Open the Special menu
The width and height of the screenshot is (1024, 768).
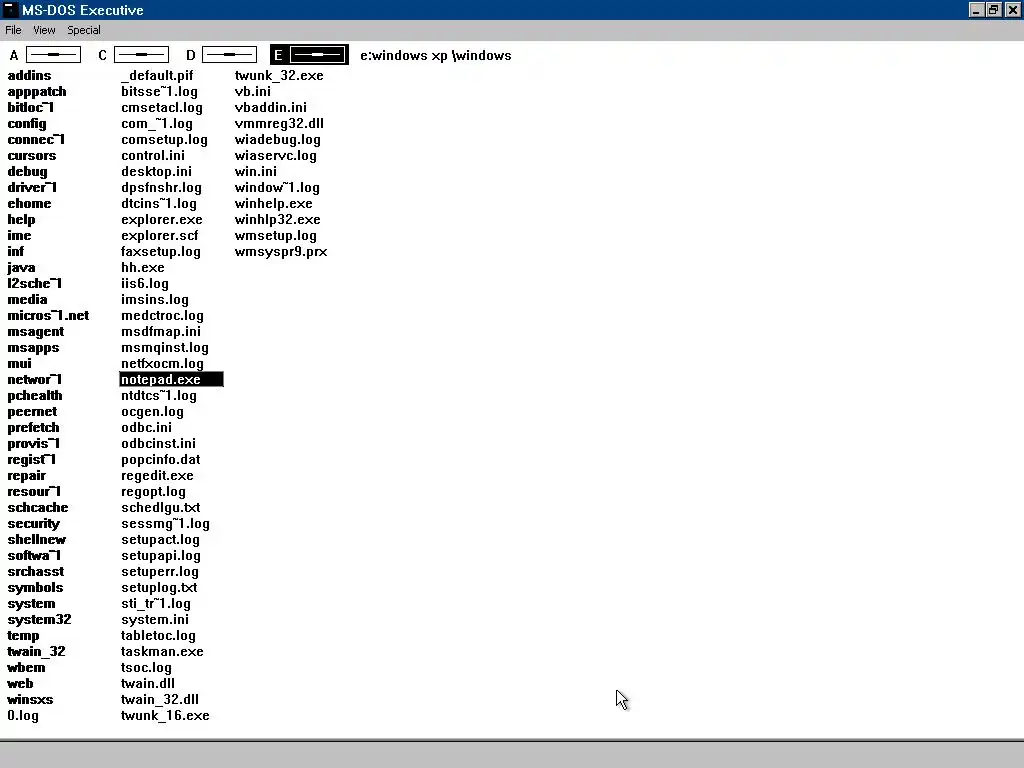(x=84, y=30)
